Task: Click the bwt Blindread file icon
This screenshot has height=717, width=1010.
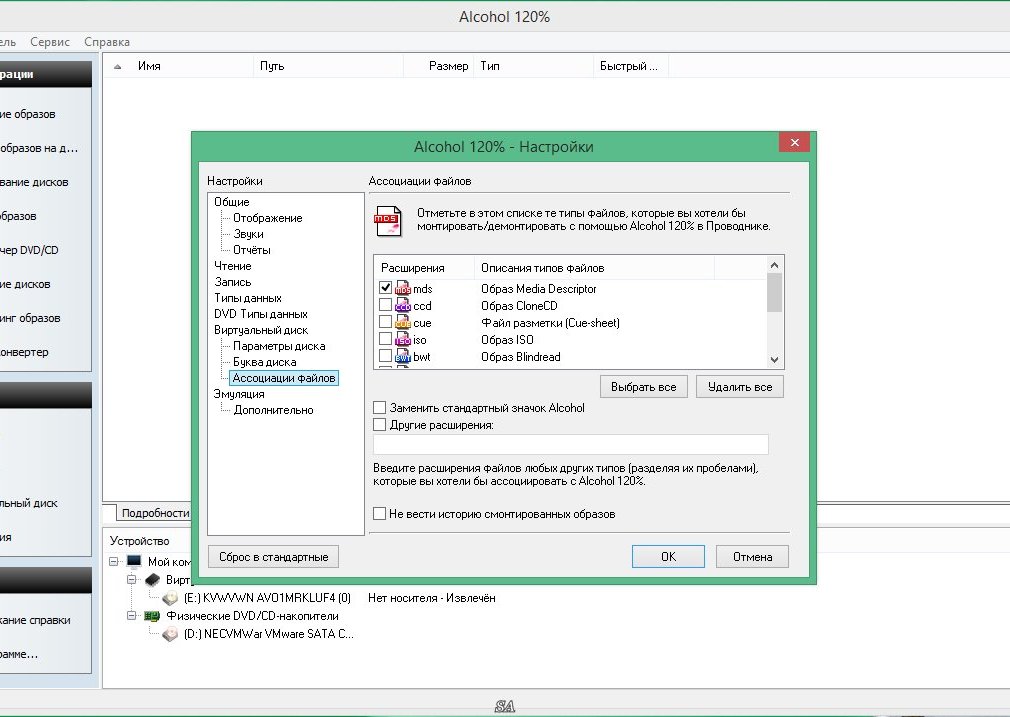Action: [403, 356]
